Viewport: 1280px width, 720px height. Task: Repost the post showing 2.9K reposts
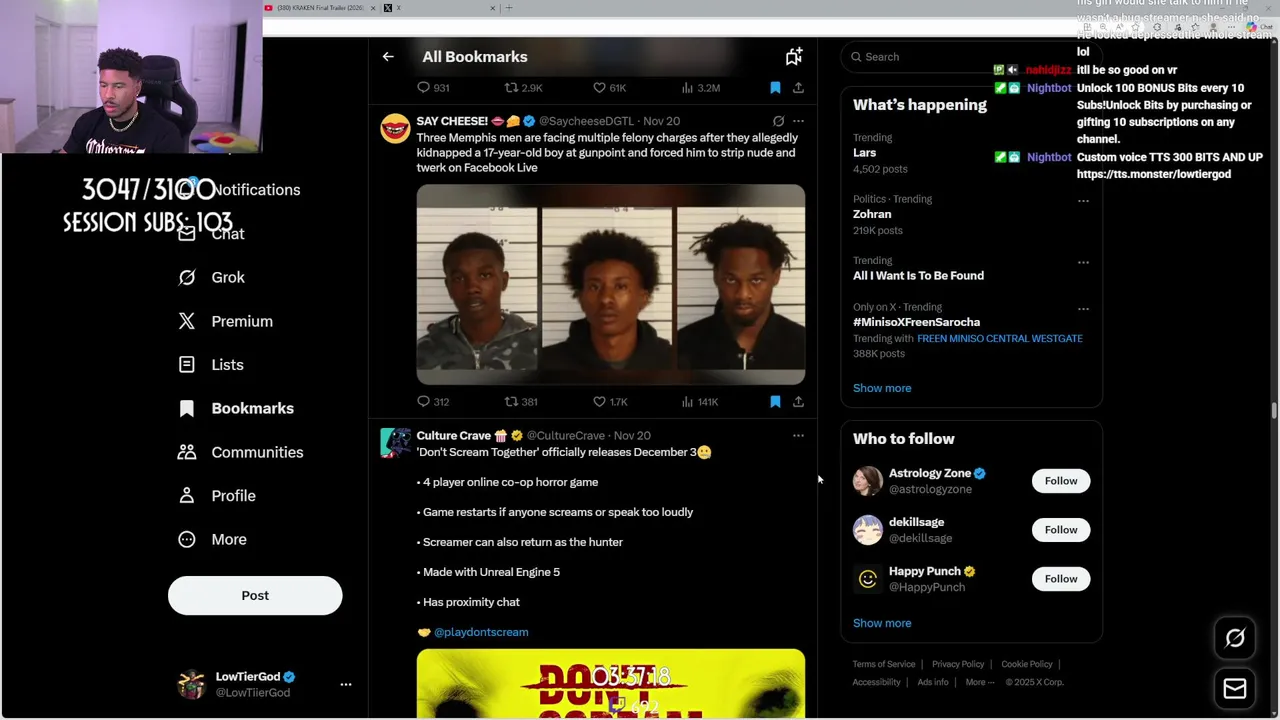coord(523,88)
